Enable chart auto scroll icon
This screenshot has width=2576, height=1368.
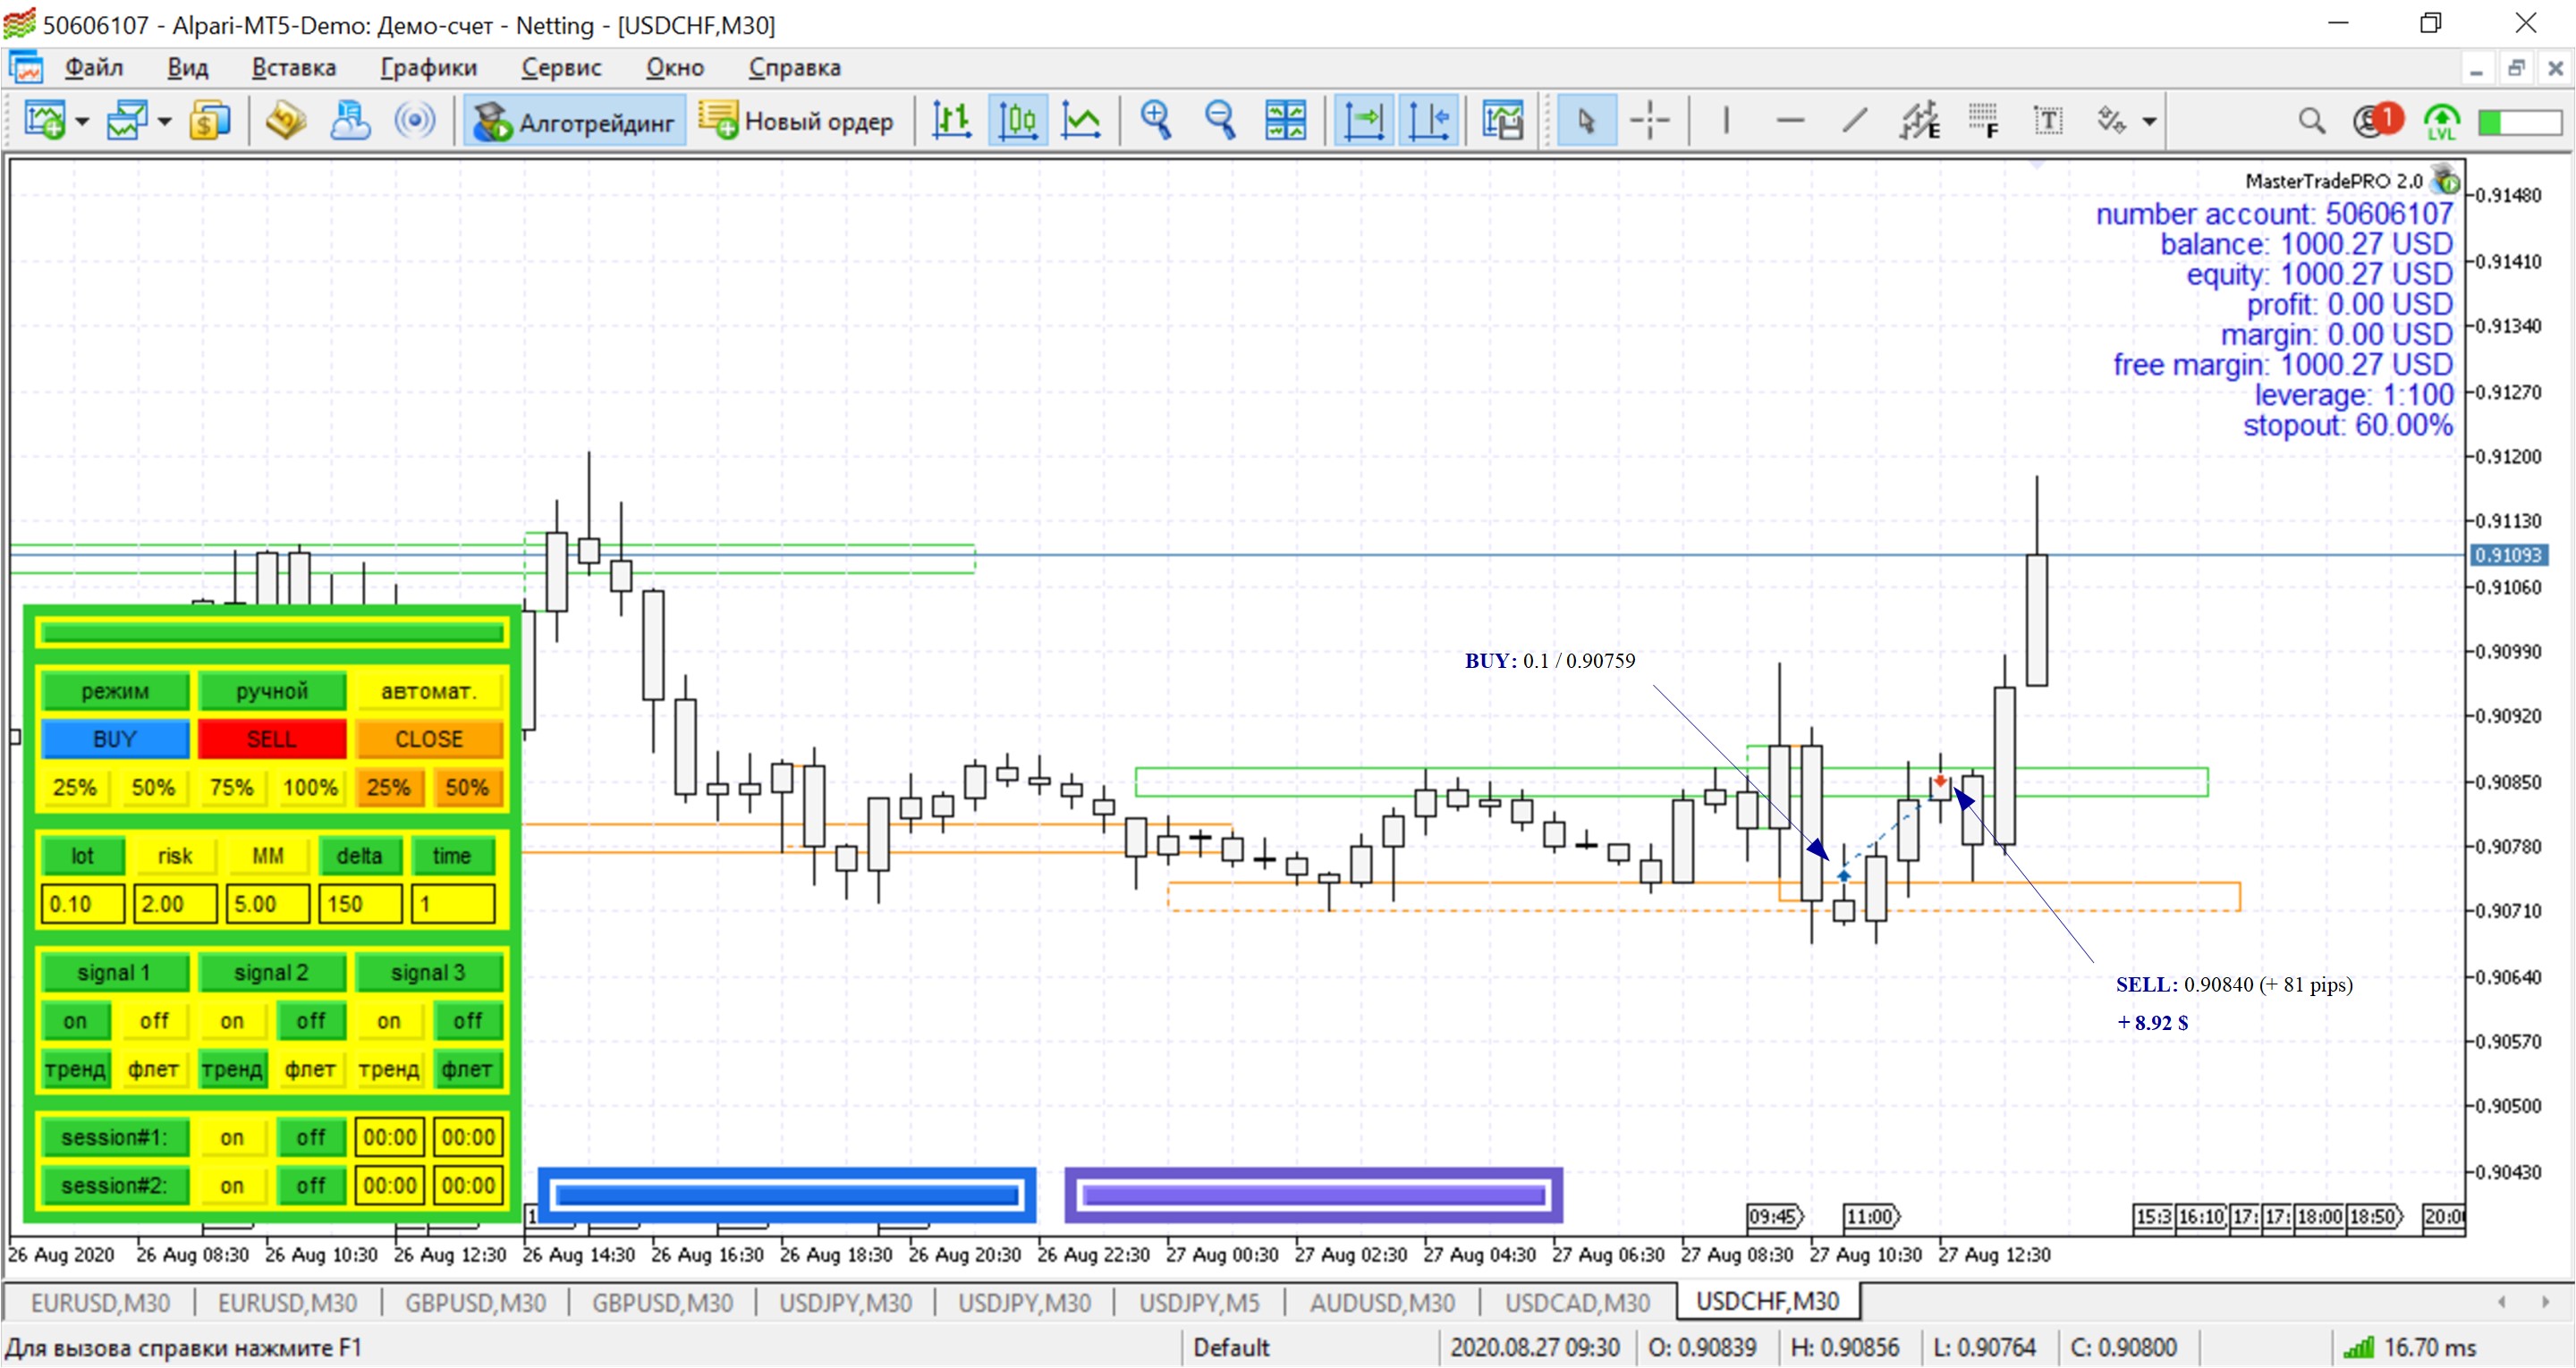click(1364, 121)
